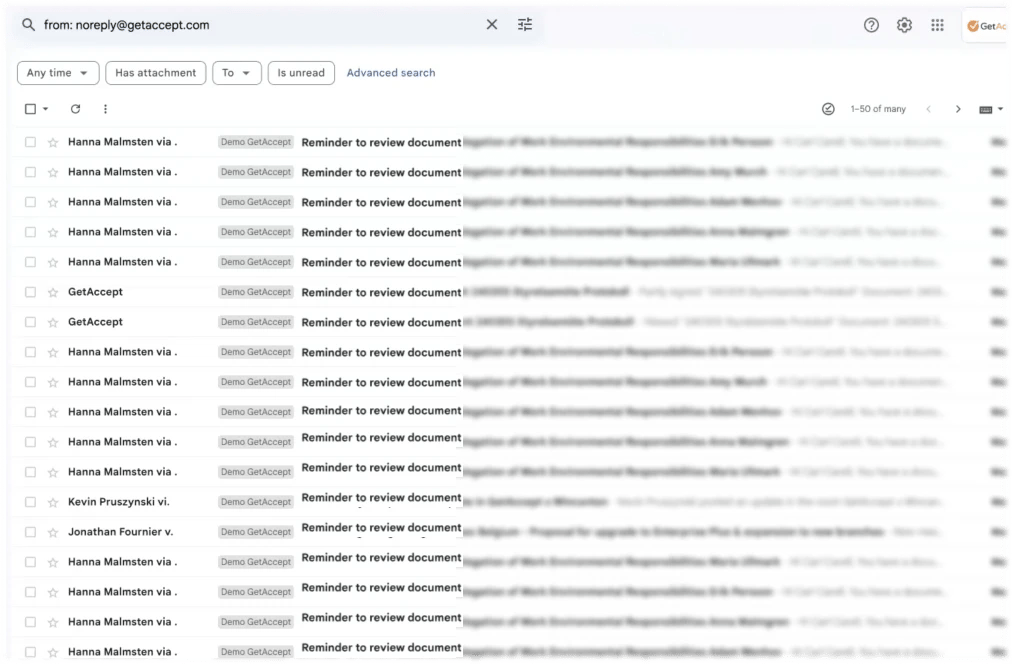Image resolution: width=1012 pixels, height=664 pixels.
Task: Open Kevin Pruszynski's Reminder to review subject
Action: coord(381,498)
